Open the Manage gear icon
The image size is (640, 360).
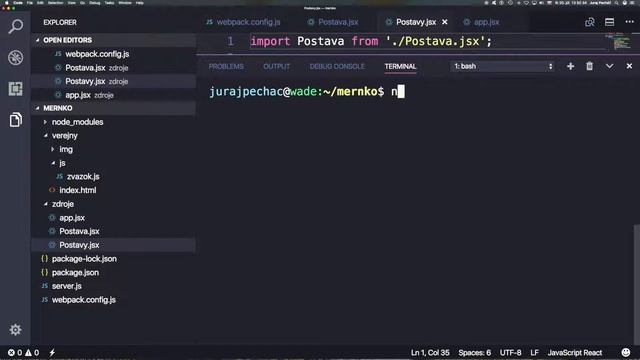pos(16,329)
